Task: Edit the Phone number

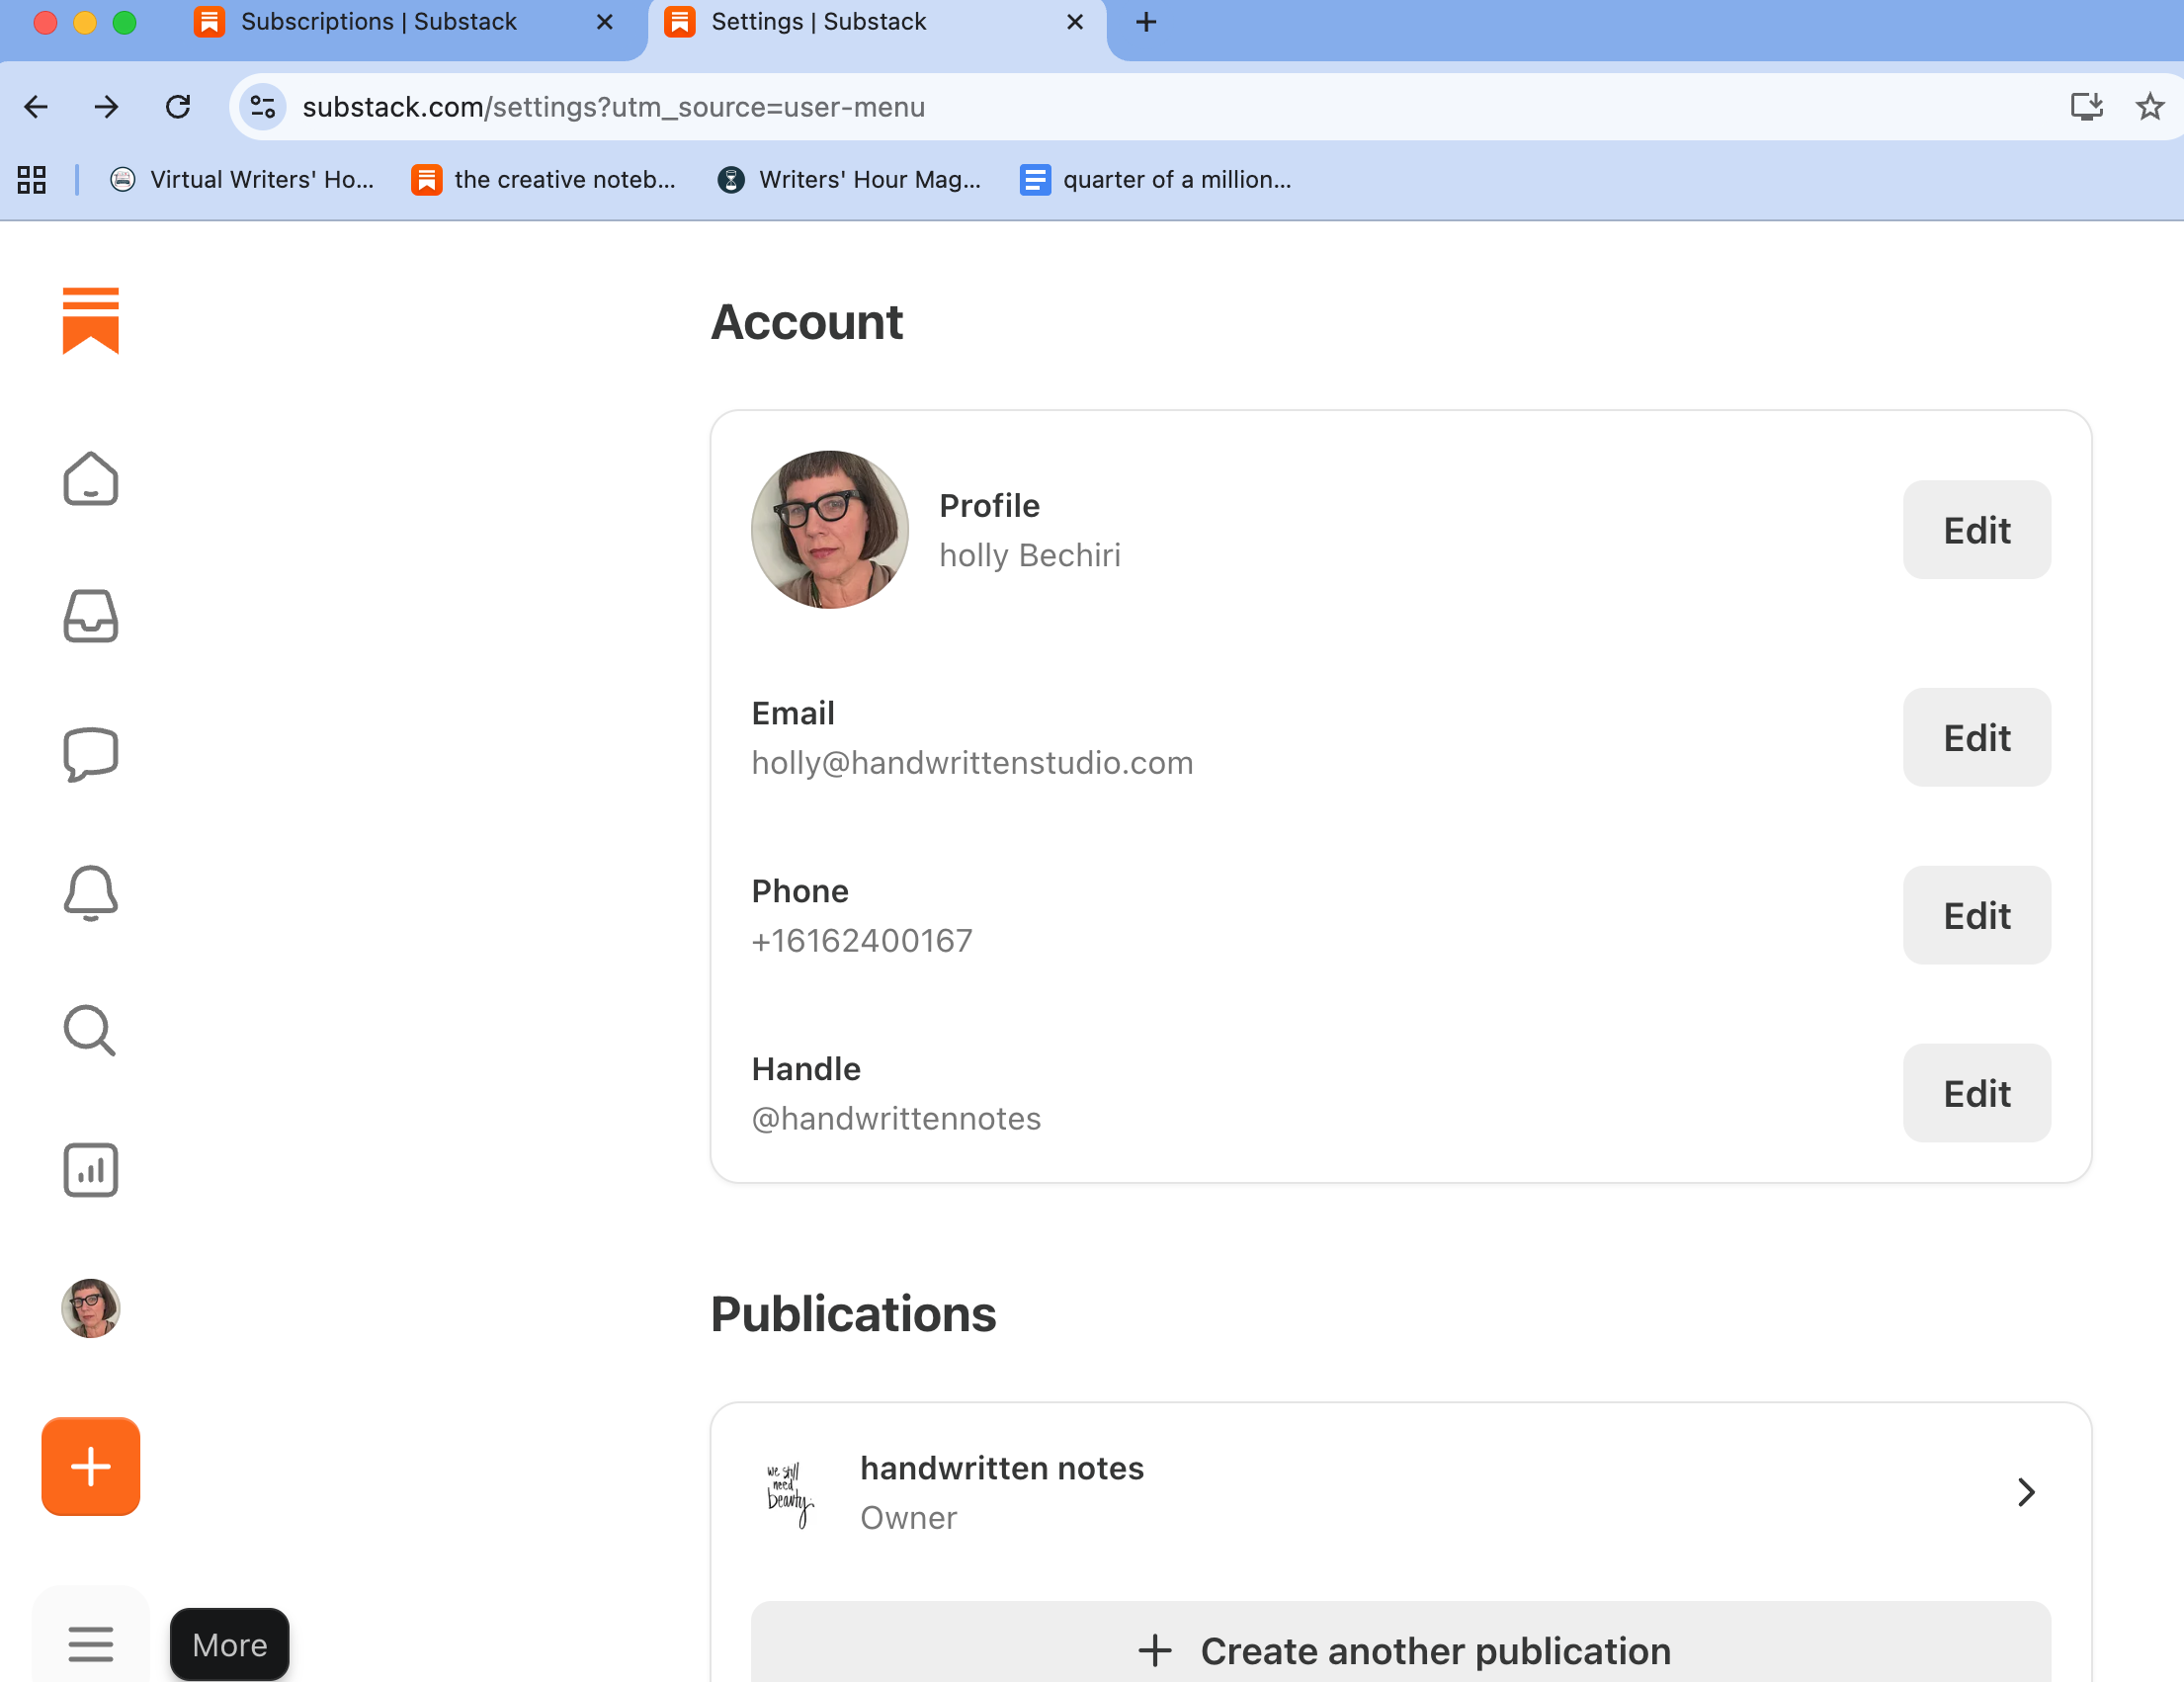Action: pos(1975,915)
